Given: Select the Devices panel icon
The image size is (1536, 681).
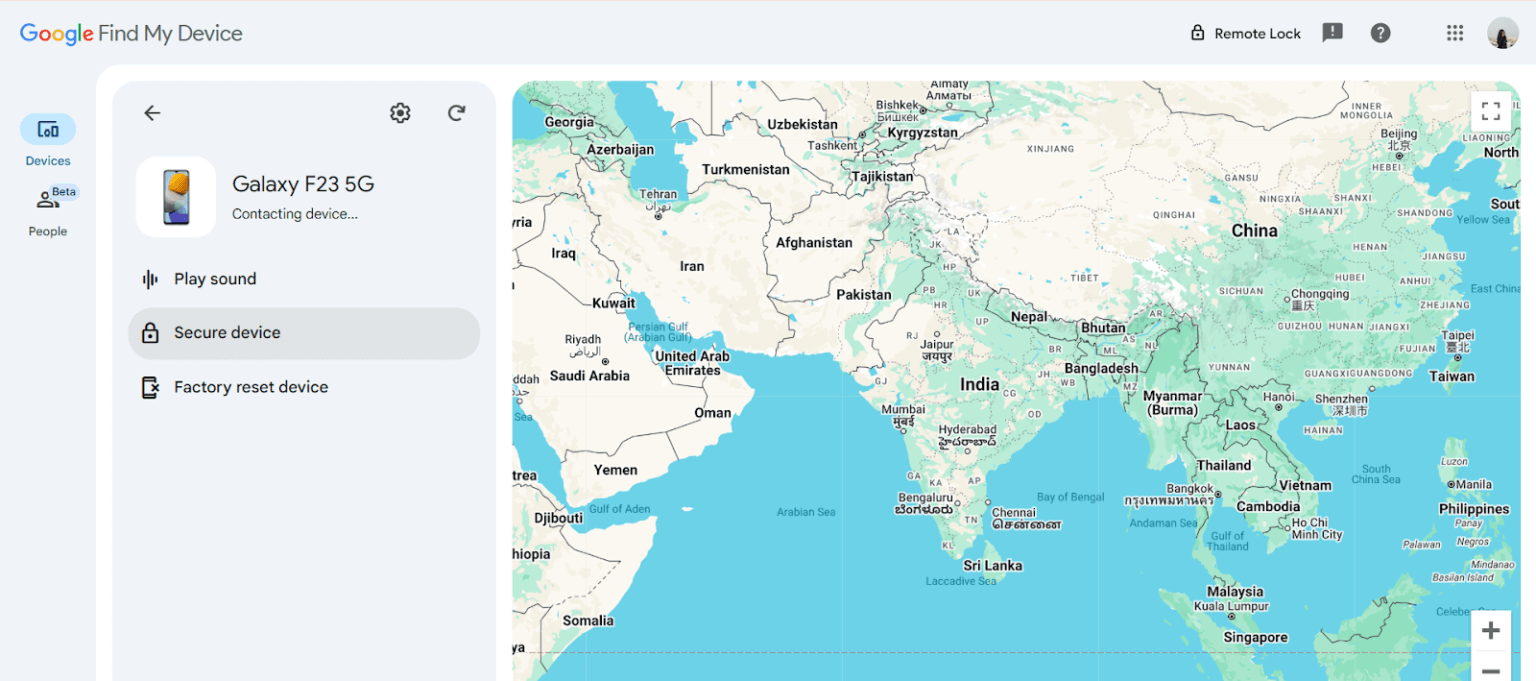Looking at the screenshot, I should click(x=47, y=128).
